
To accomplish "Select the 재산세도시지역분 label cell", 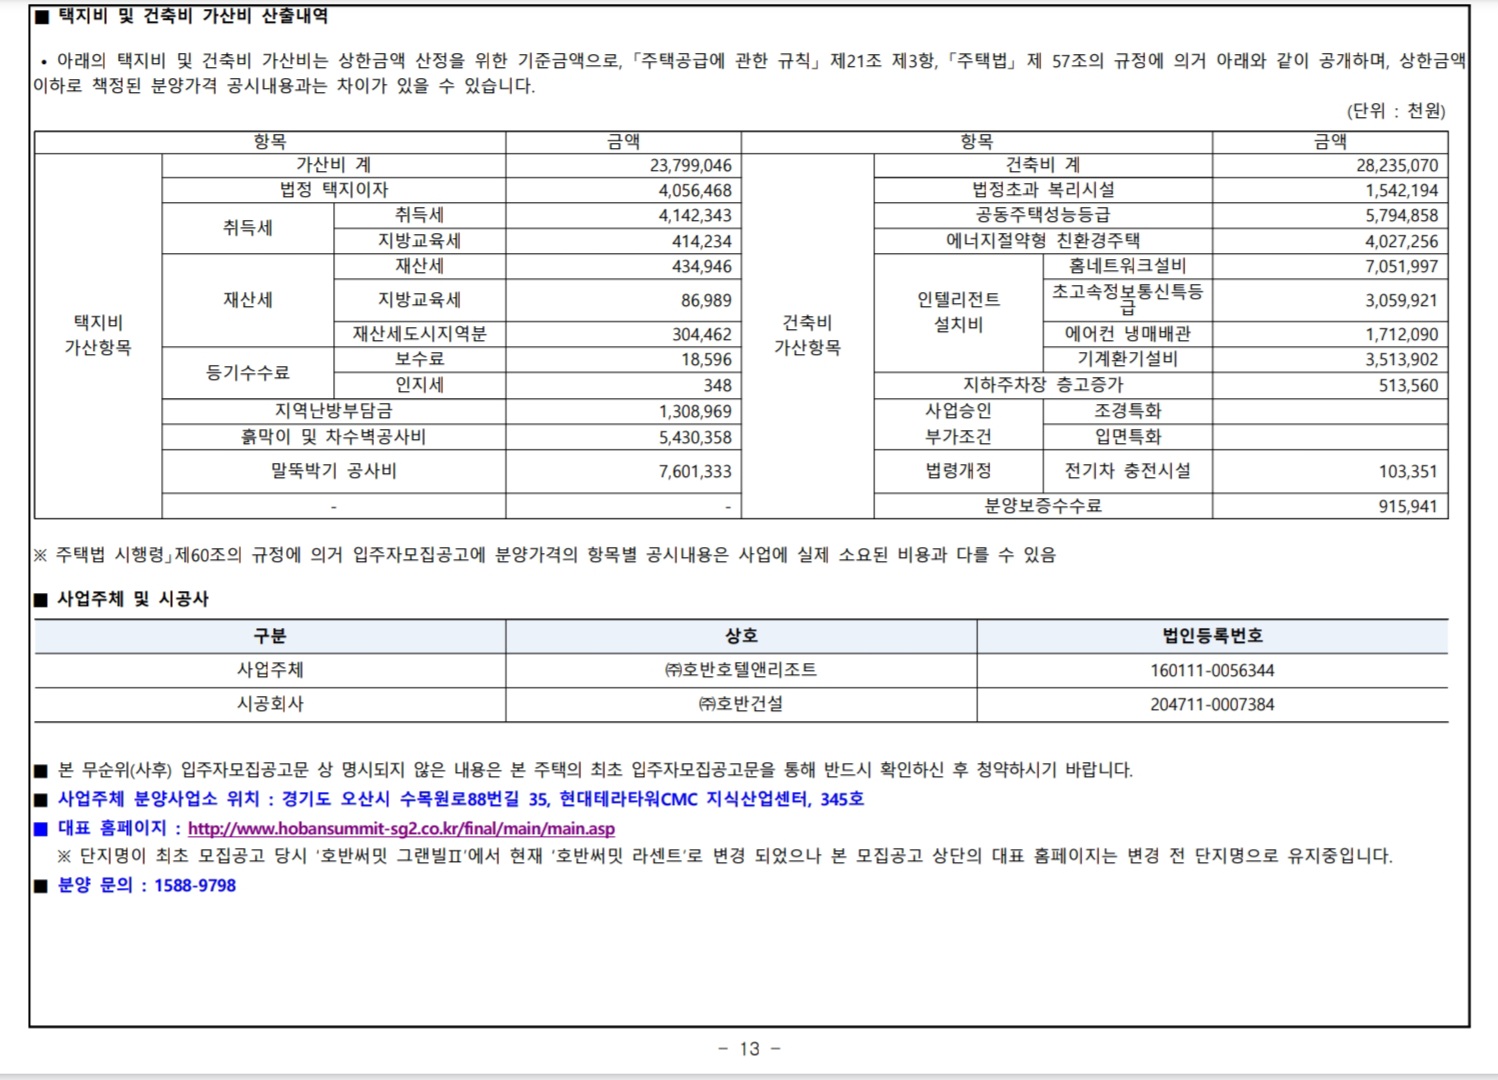I will pos(419,334).
